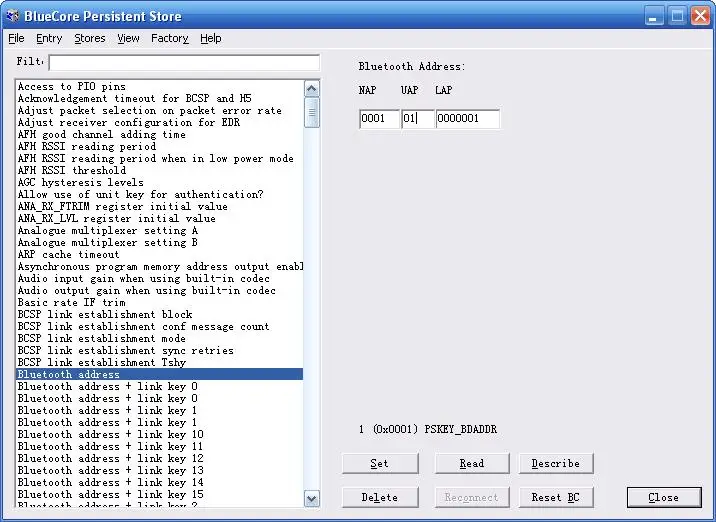
Task: Open the Entry menu
Action: tap(49, 38)
